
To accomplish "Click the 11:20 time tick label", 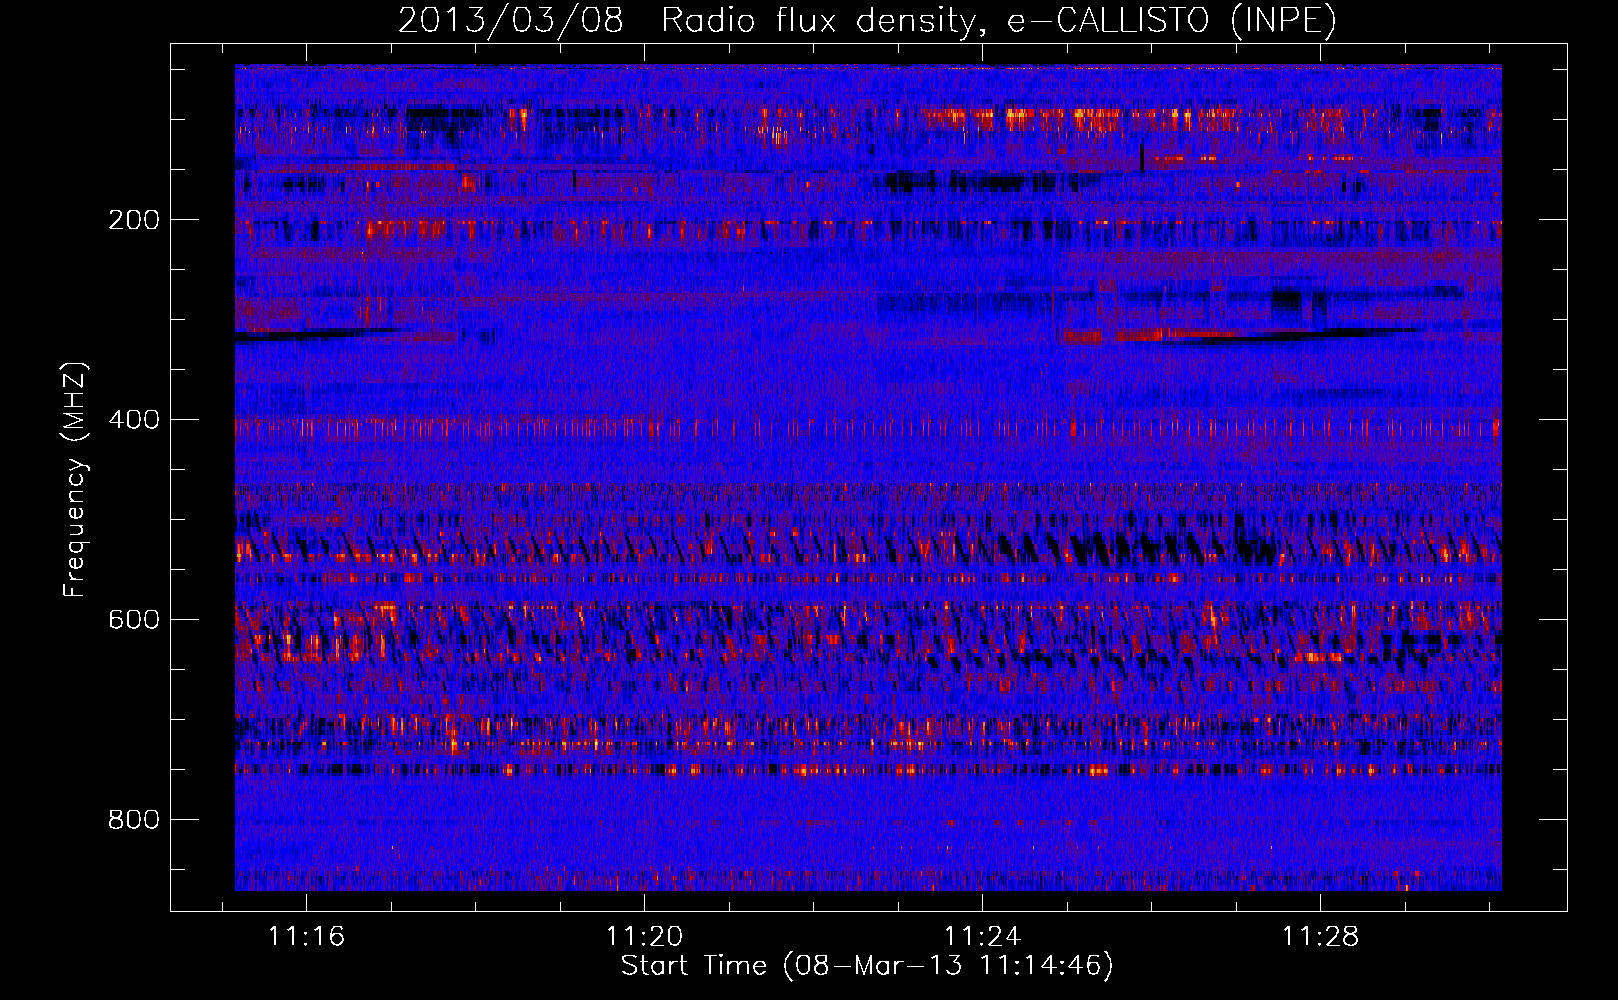I will click(x=645, y=936).
